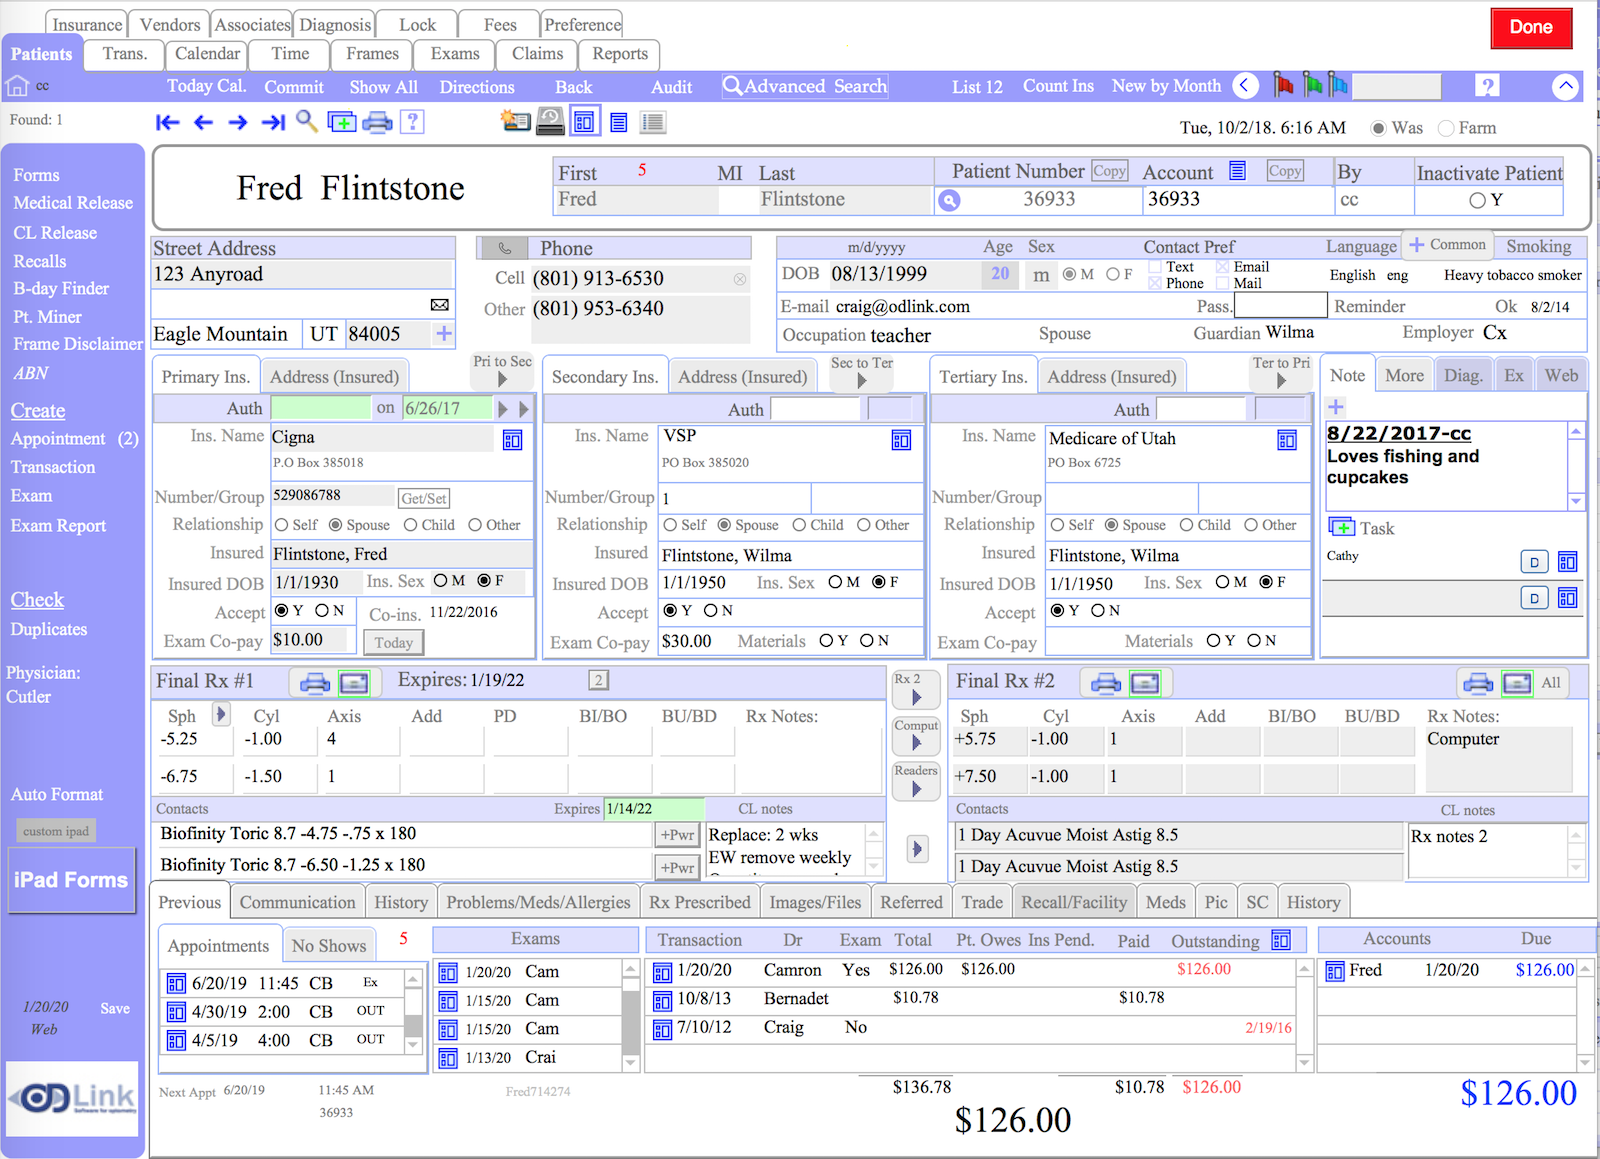Click the left chevron circle after New by Month
Viewport: 1600px width, 1159px height.
[1245, 86]
